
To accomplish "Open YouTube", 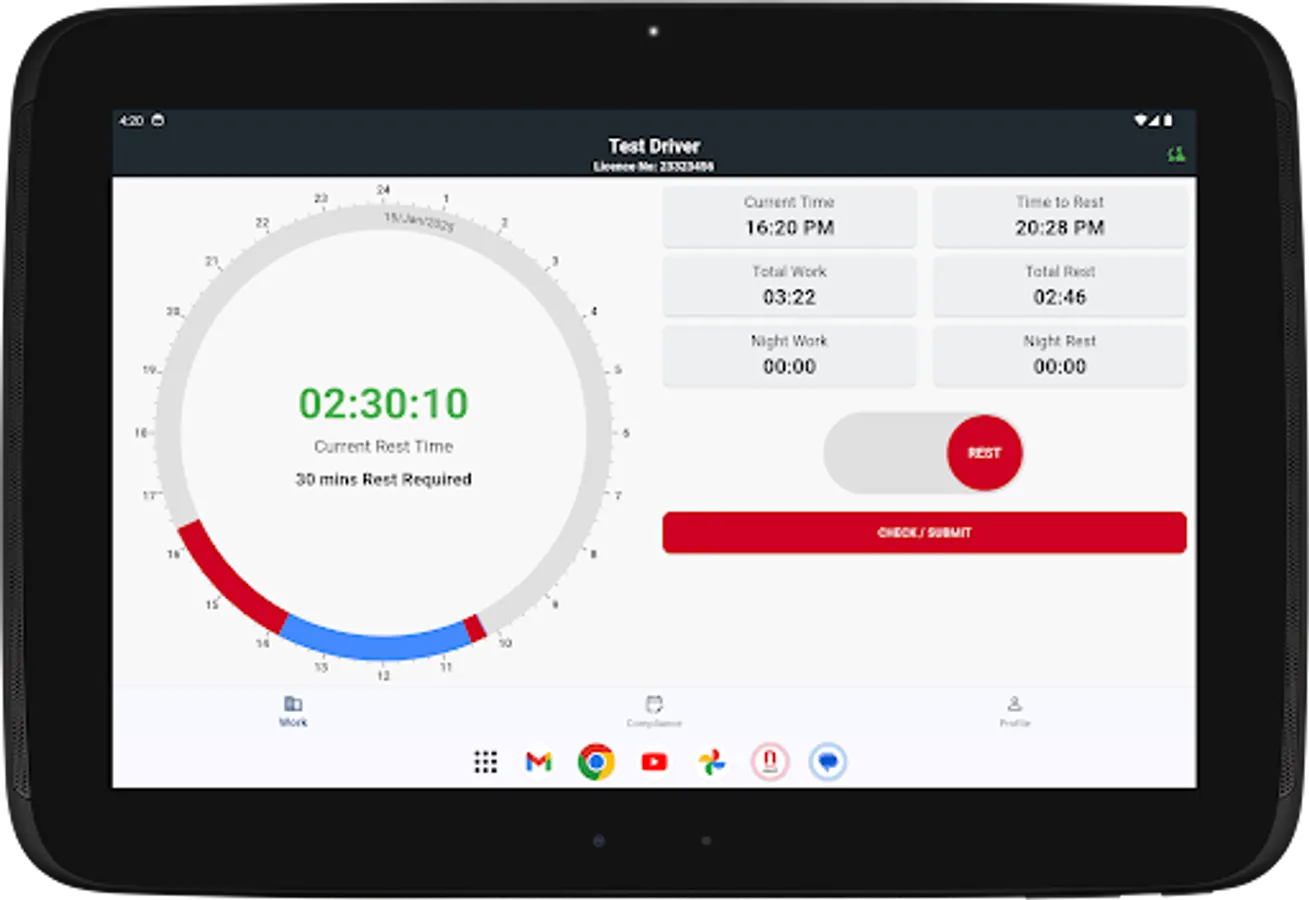I will (654, 762).
